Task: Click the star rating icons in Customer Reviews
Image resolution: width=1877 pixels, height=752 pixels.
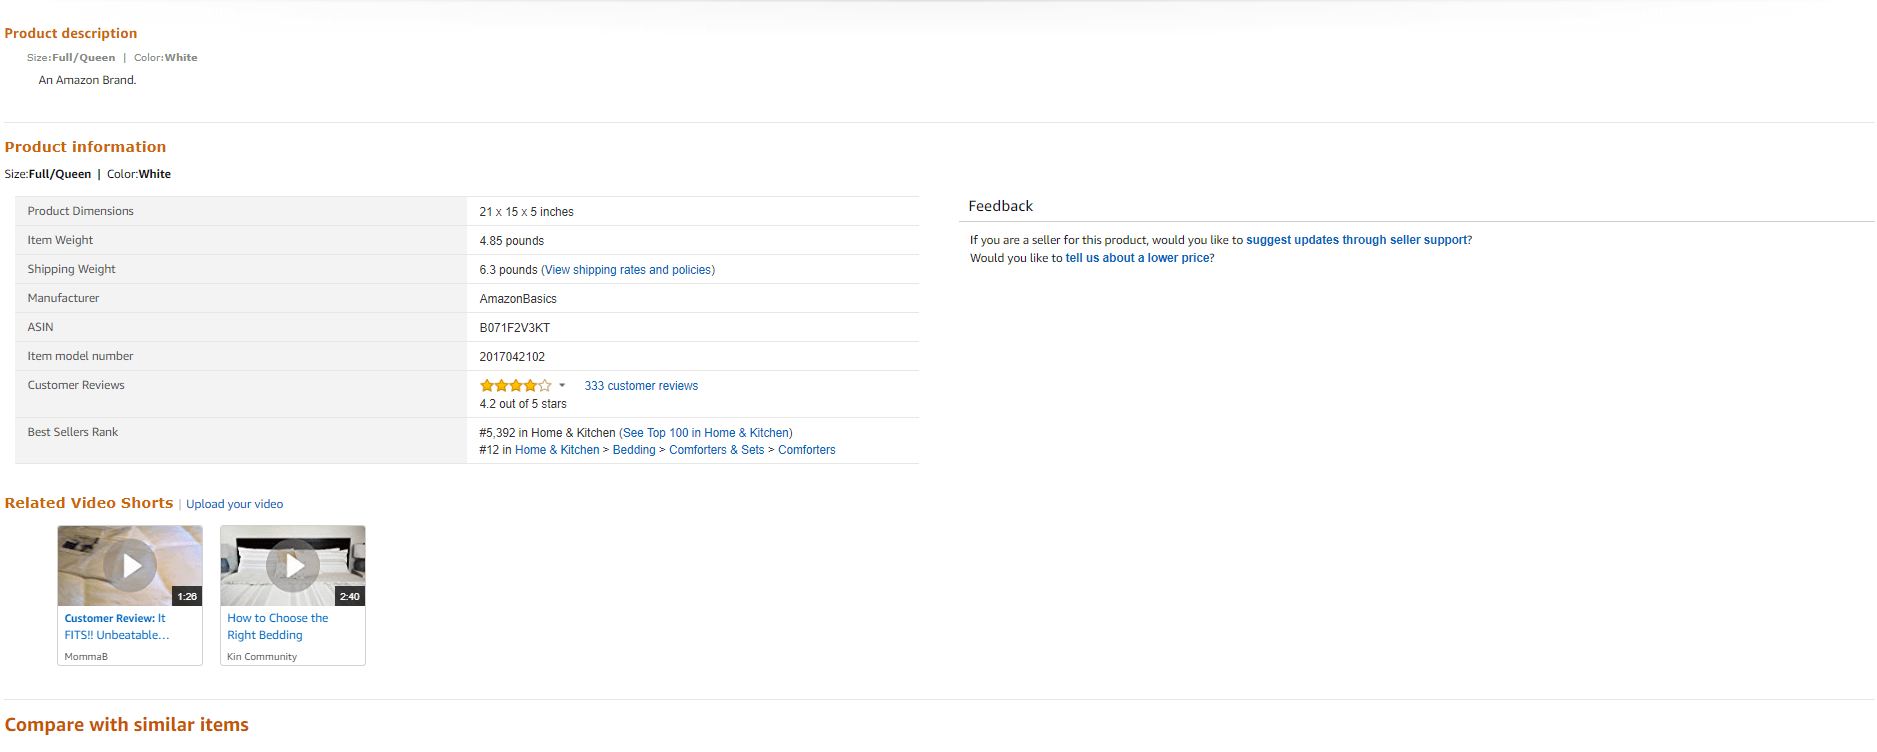Action: click(515, 385)
